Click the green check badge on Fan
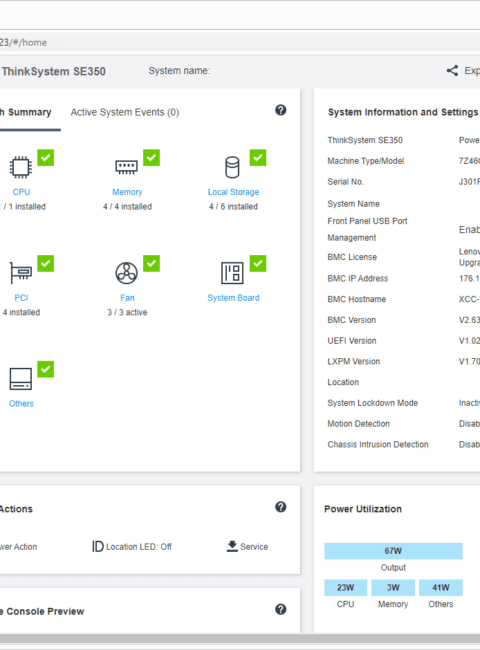This screenshot has height=650, width=480. coord(151,263)
